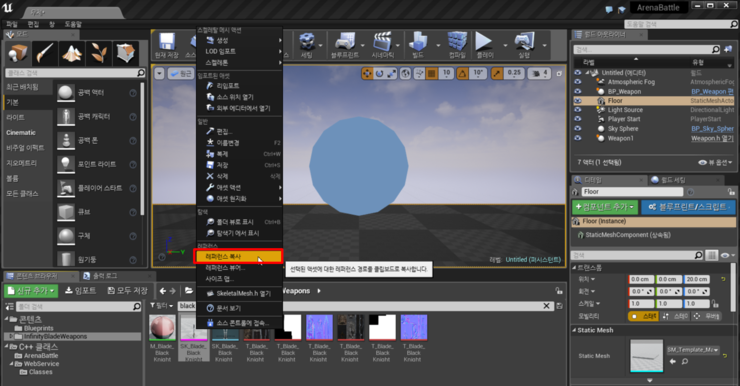Click the World Outliner search icon

point(715,50)
